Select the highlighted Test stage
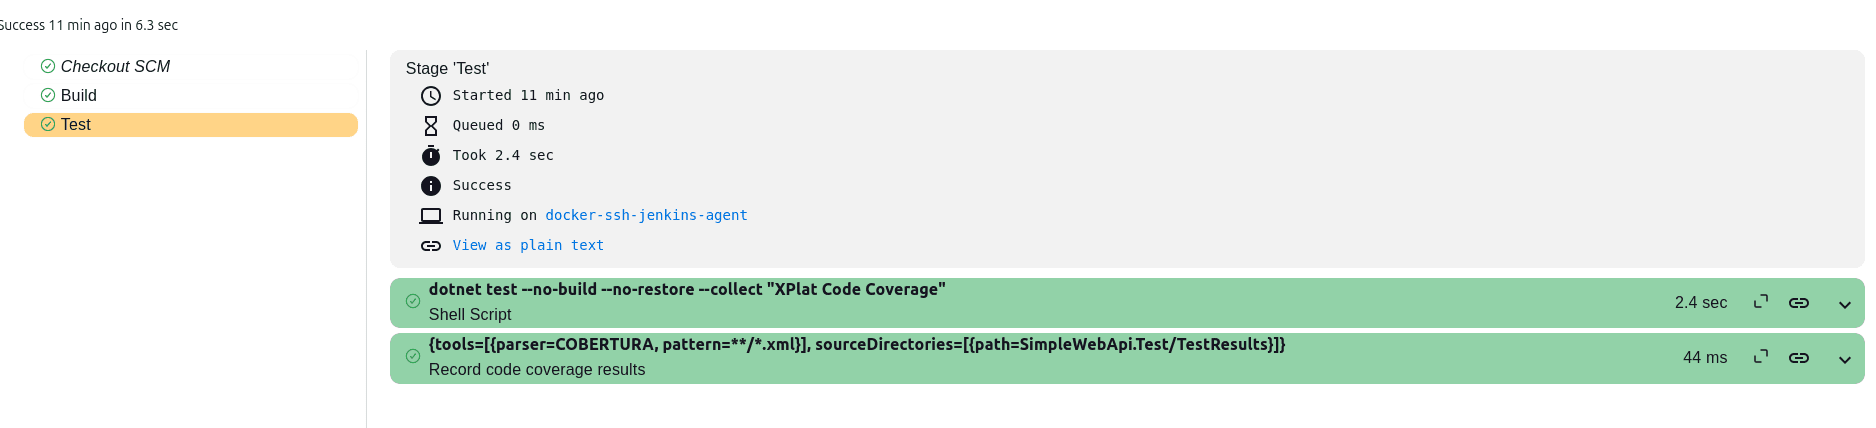 click(76, 125)
